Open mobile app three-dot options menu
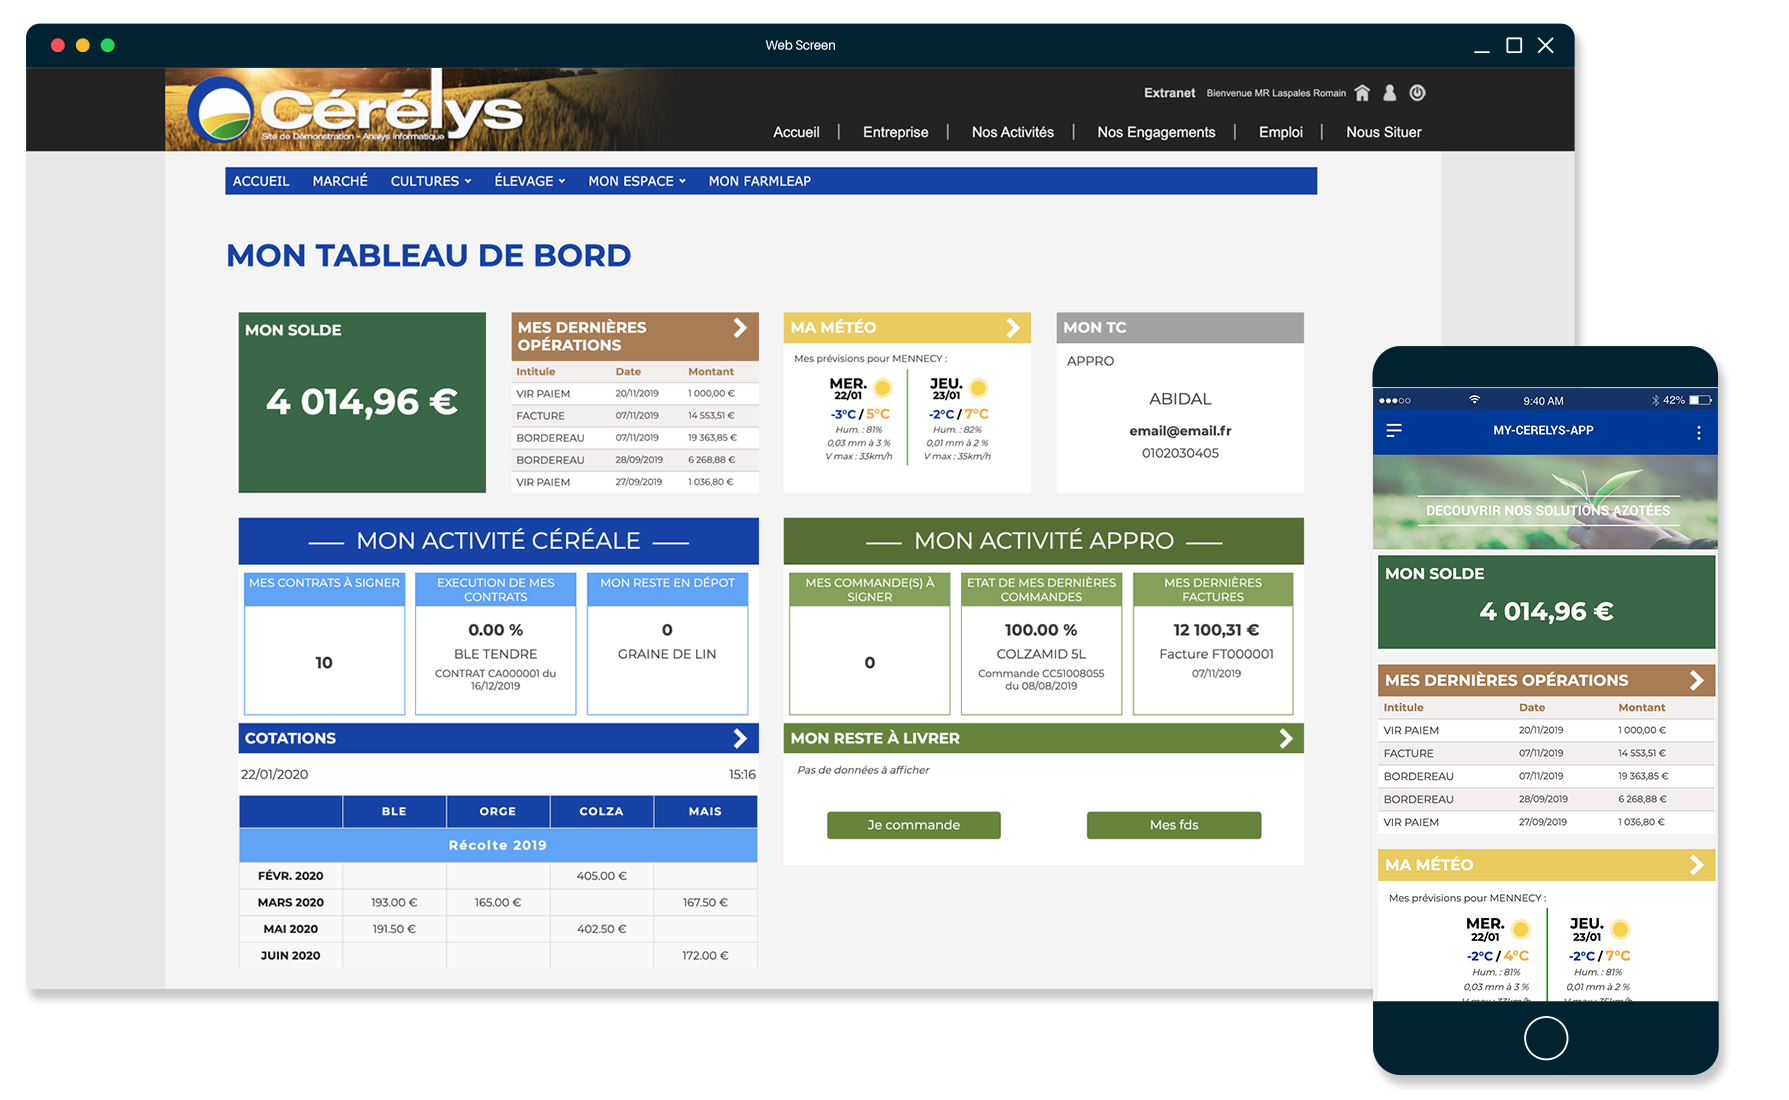1789x1100 pixels. pos(1698,432)
